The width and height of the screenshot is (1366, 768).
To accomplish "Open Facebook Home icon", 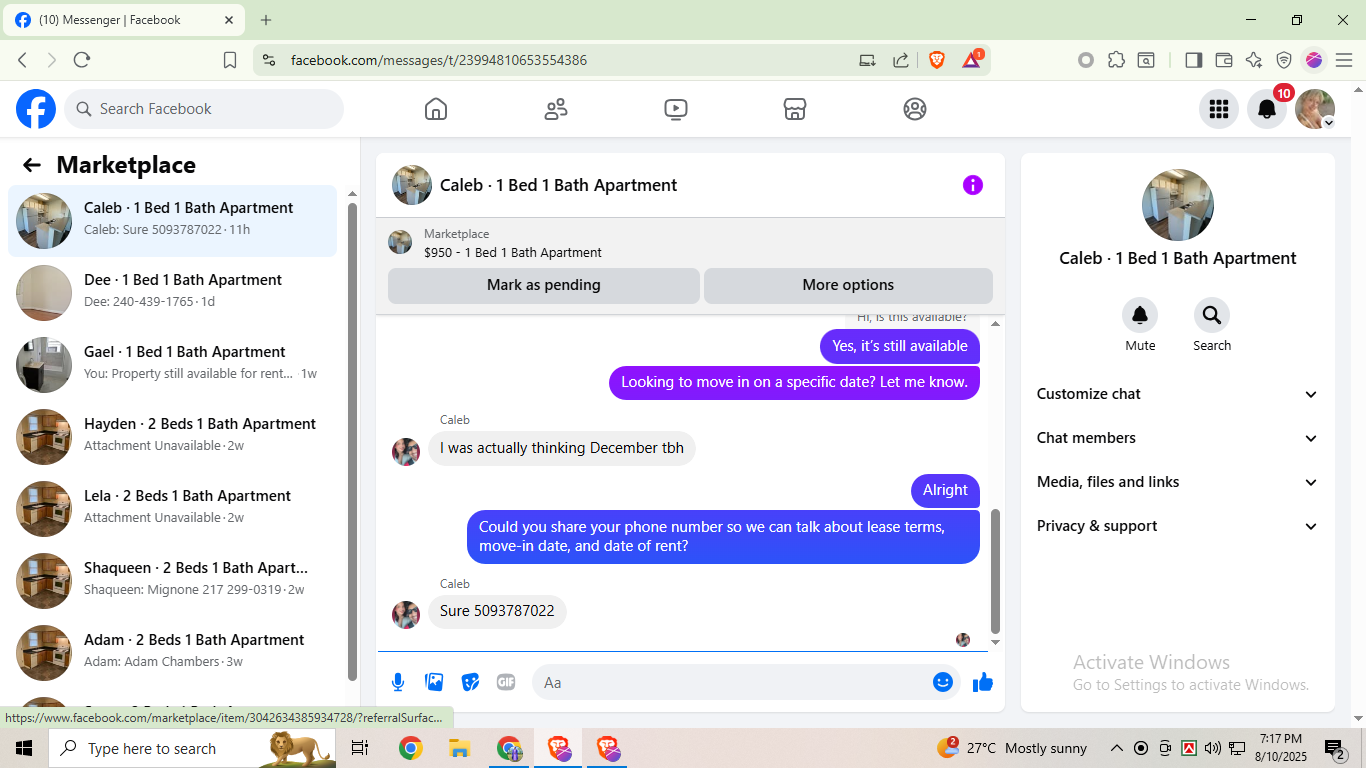I will pos(436,109).
